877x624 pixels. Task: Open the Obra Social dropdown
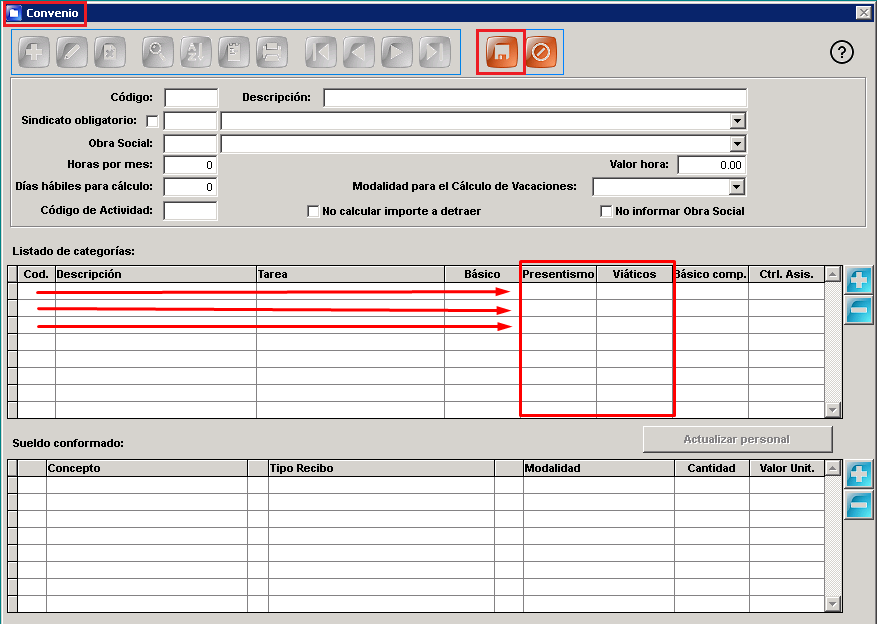737,144
